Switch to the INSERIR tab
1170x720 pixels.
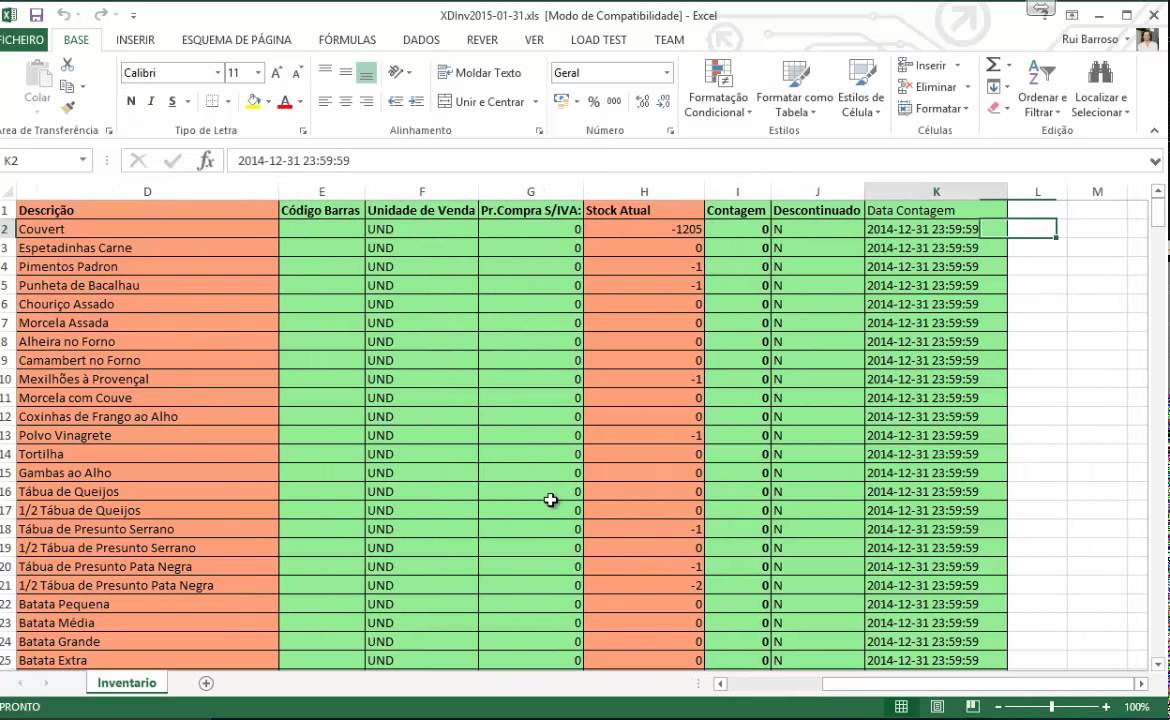(x=135, y=40)
